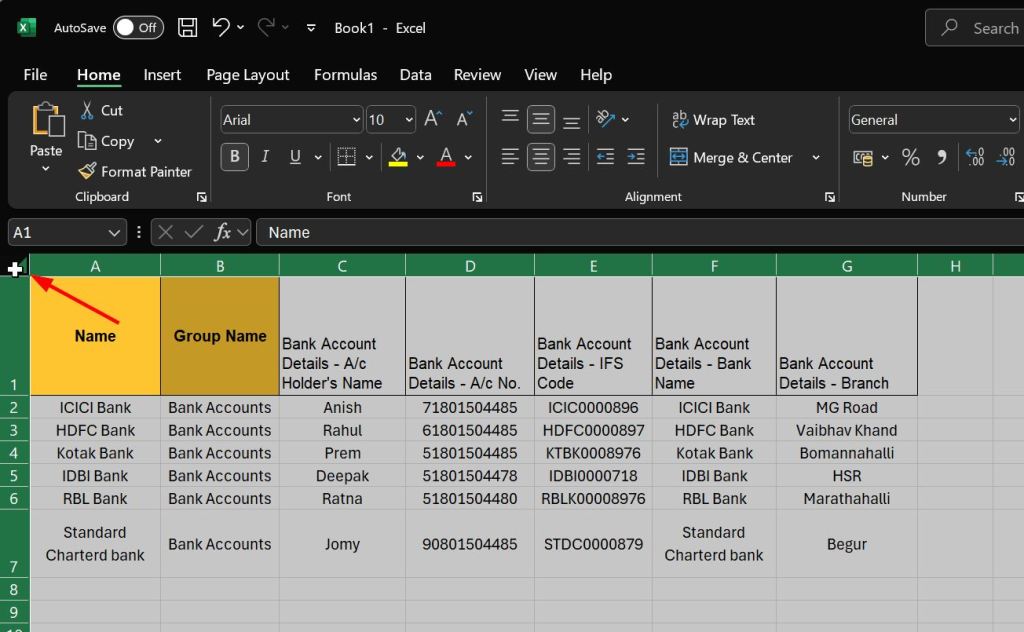Select column D header
The height and width of the screenshot is (632, 1024).
[x=470, y=266]
